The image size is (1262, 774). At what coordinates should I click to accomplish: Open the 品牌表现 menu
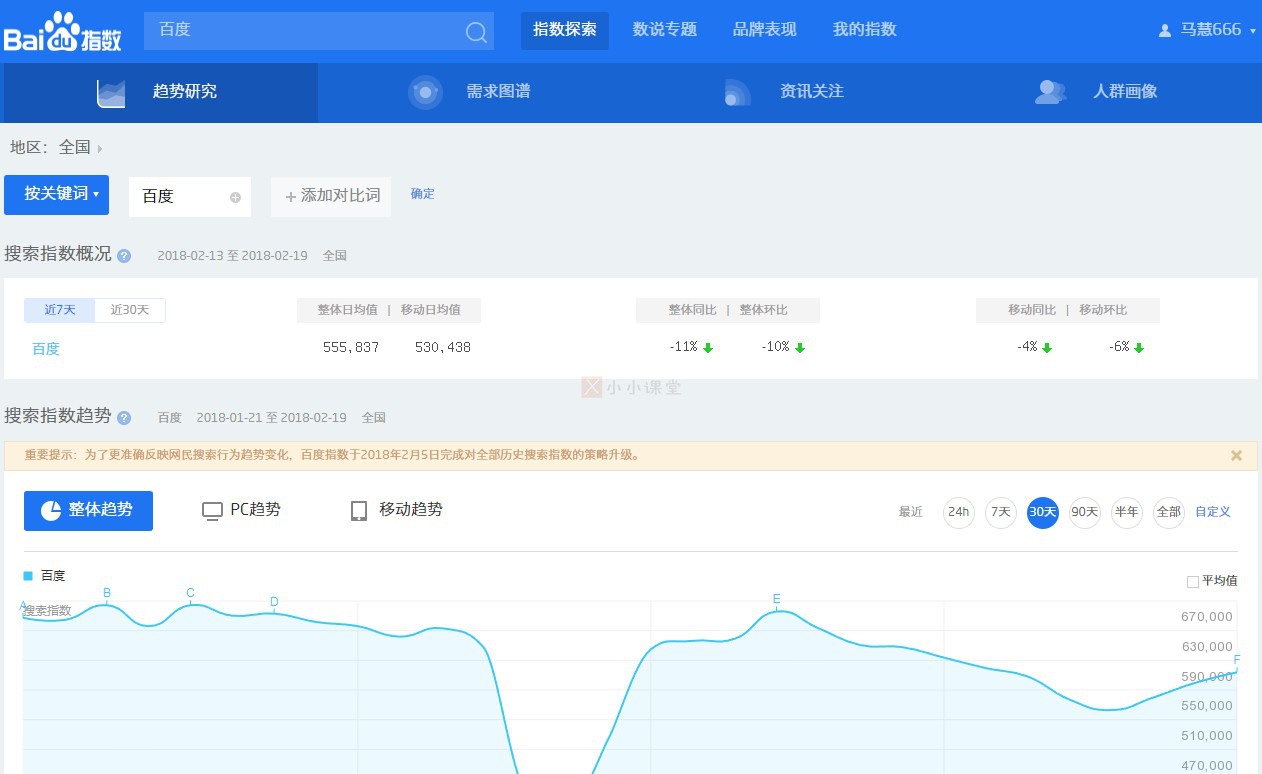click(x=765, y=30)
